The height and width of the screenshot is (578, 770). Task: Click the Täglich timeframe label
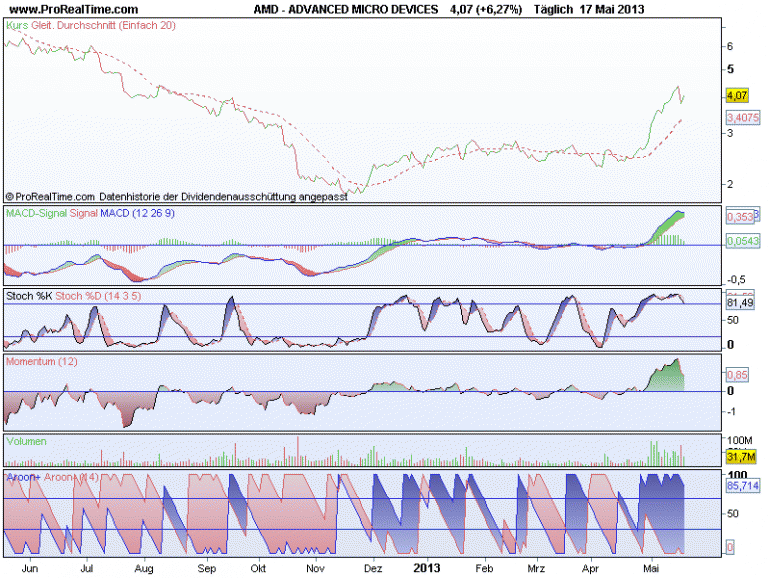tap(553, 9)
